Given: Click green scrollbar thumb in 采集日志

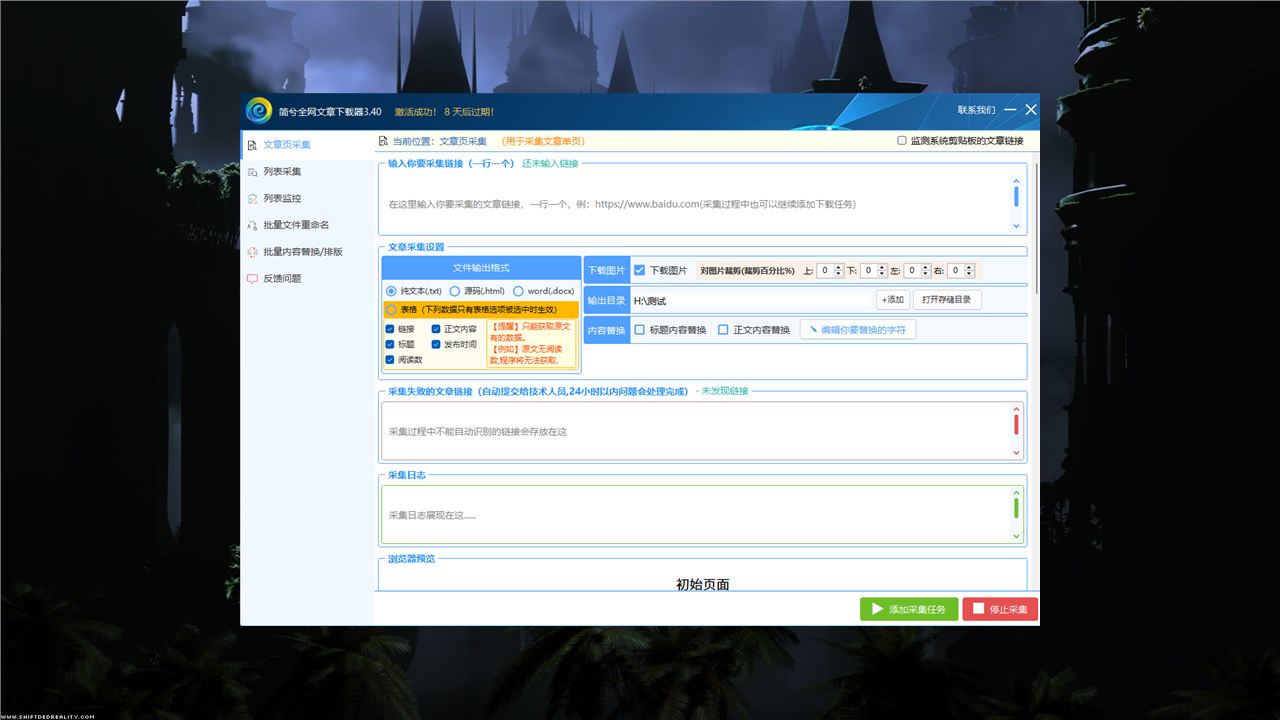Looking at the screenshot, I should (1017, 508).
